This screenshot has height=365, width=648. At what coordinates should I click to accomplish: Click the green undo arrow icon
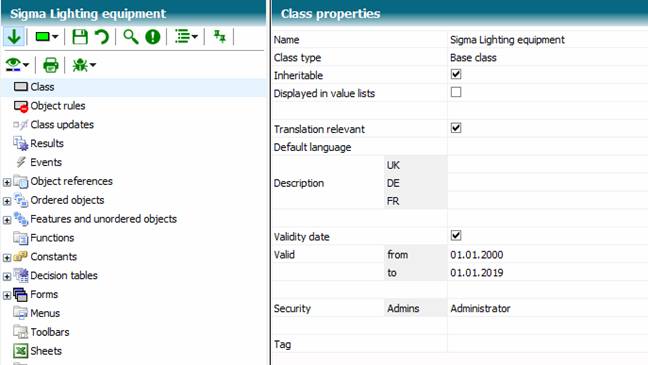click(x=101, y=37)
